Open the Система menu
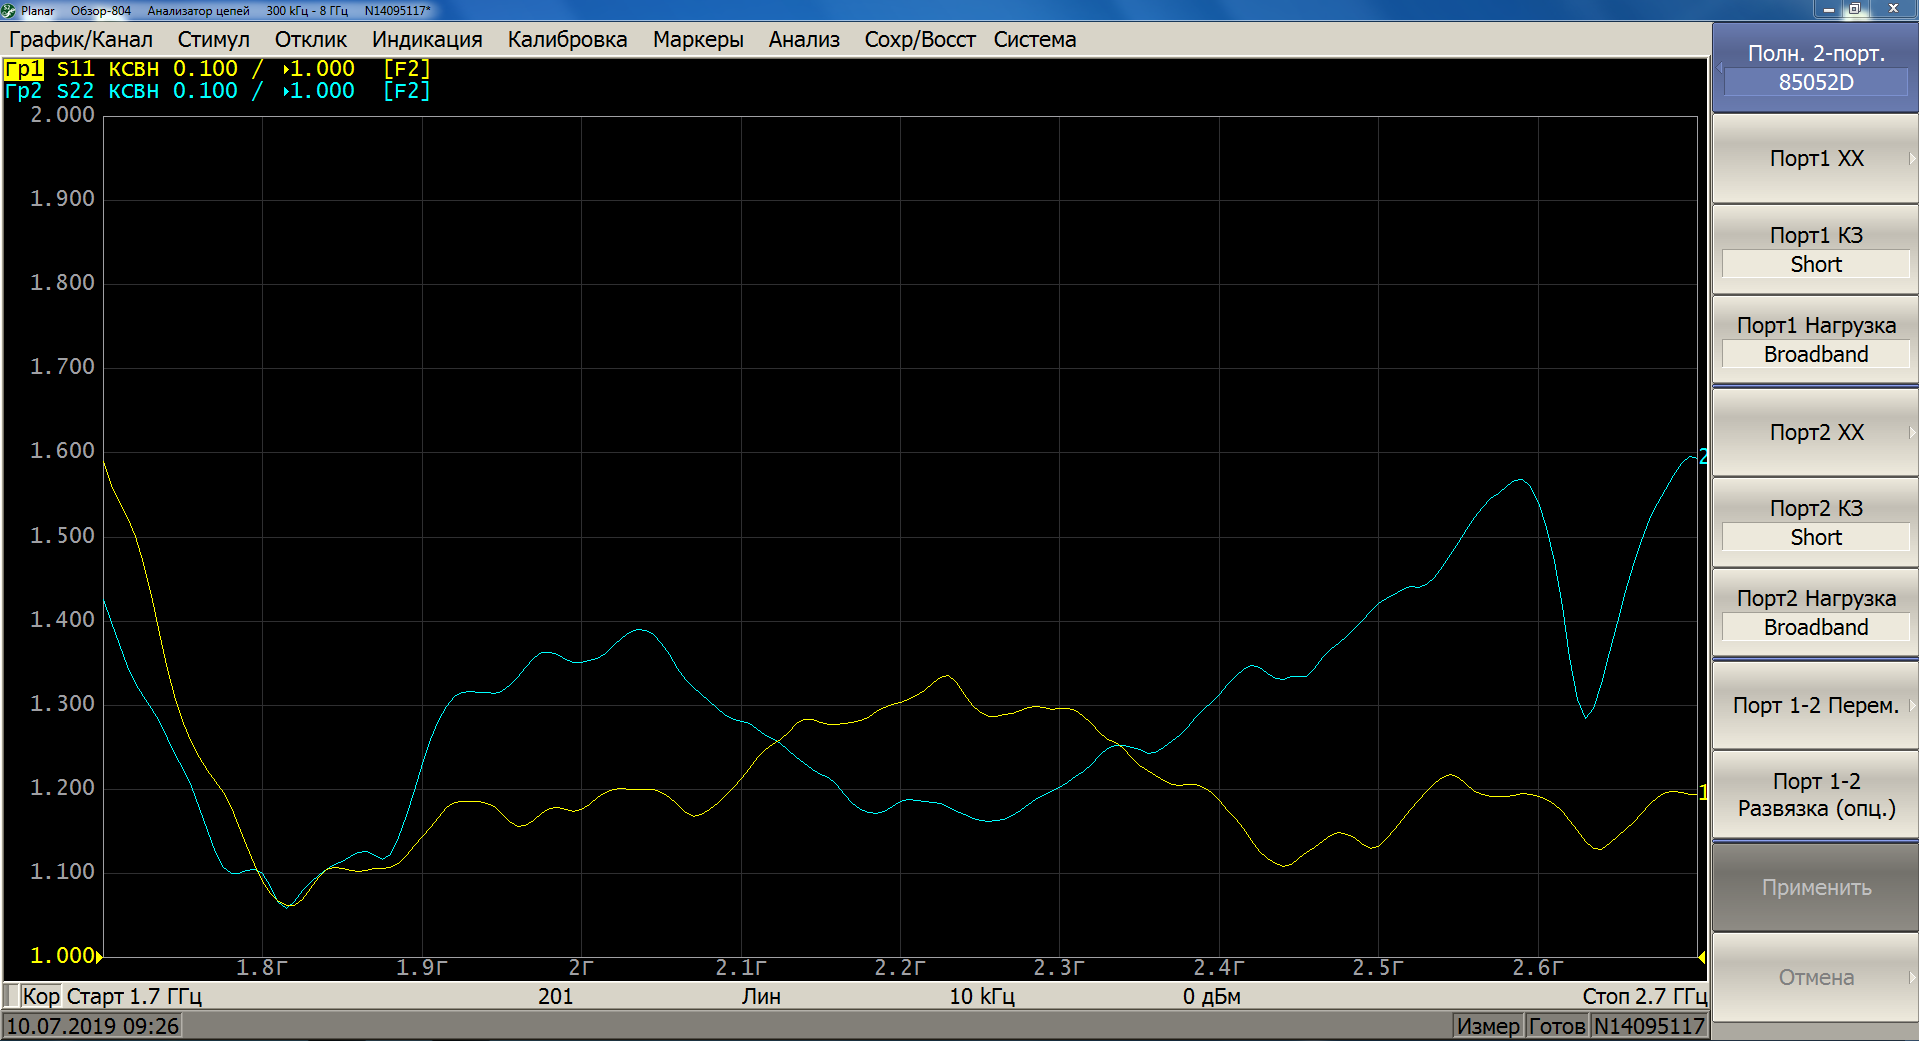The width and height of the screenshot is (1919, 1041). point(1035,40)
